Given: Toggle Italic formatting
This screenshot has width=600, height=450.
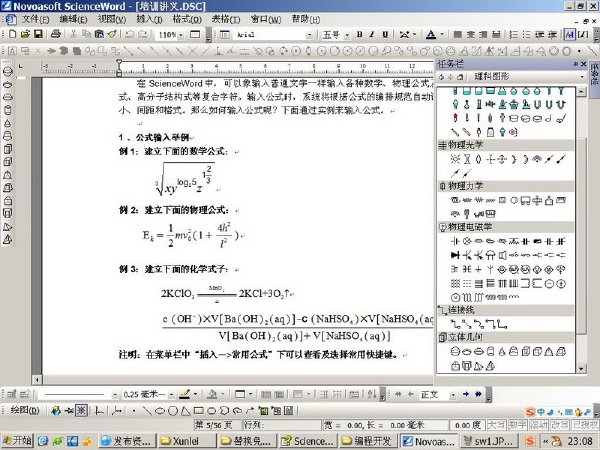Looking at the screenshot, I should coord(372,34).
